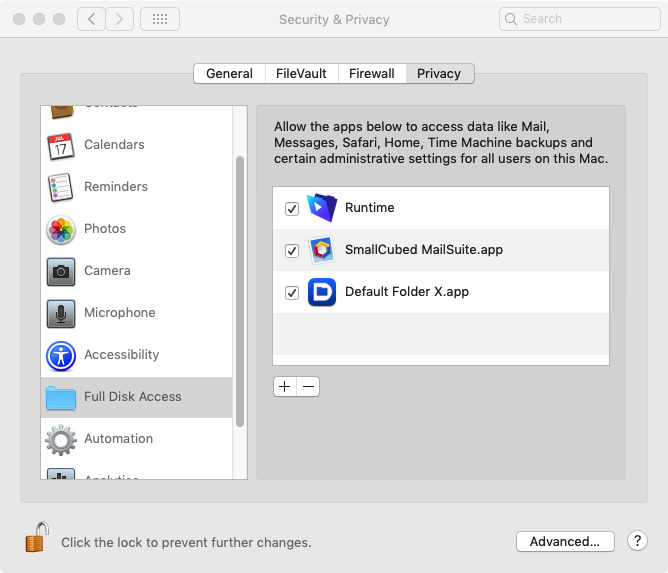This screenshot has height=573, width=668.
Task: Uncheck the SmallCubed MailSuite.app checkbox
Action: 292,251
